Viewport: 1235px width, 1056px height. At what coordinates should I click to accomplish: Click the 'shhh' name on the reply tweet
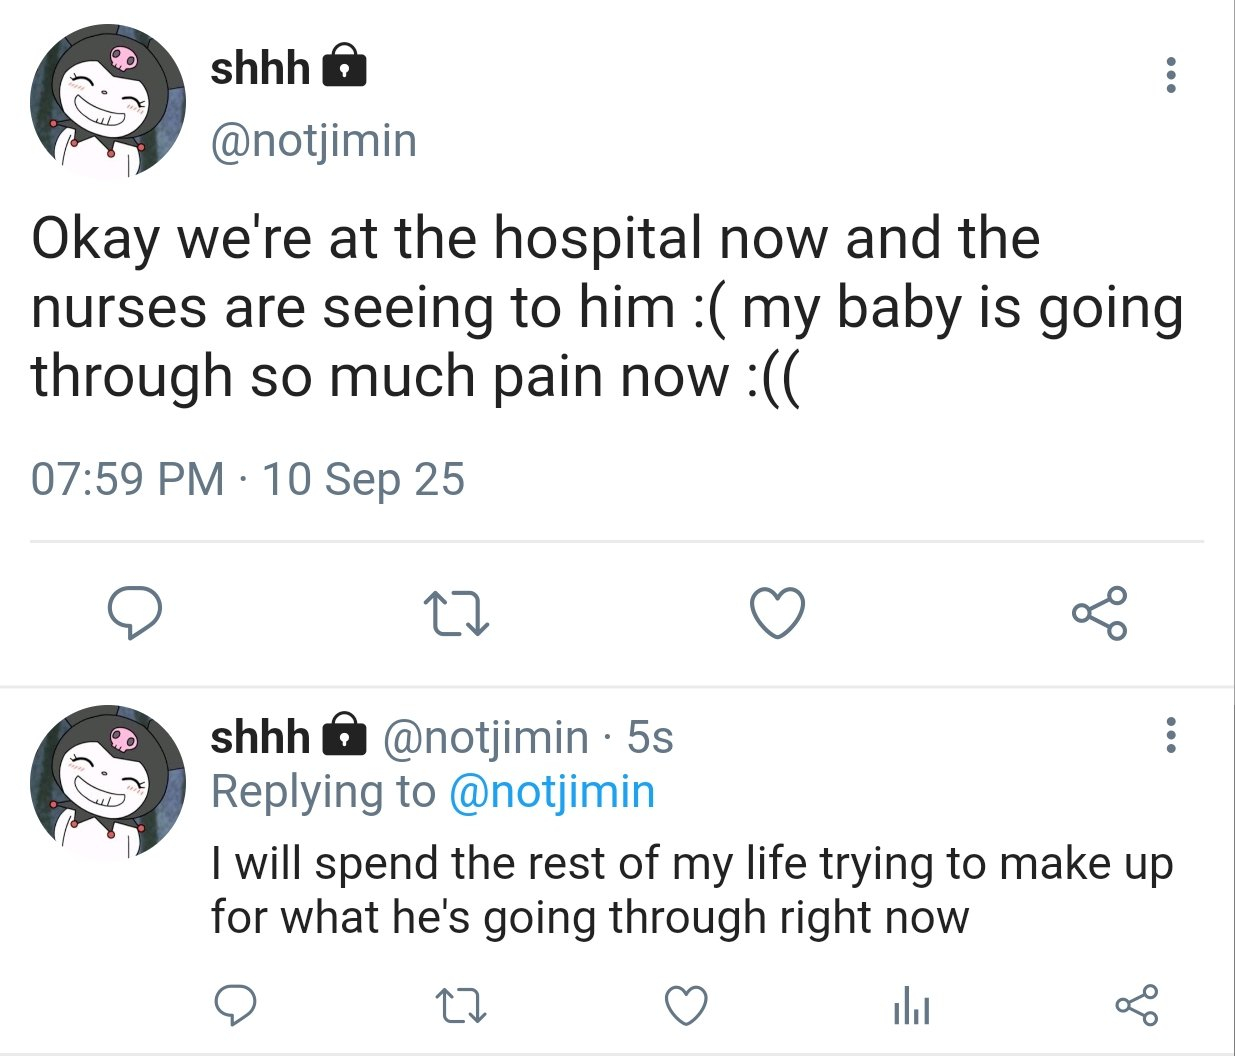coord(260,738)
